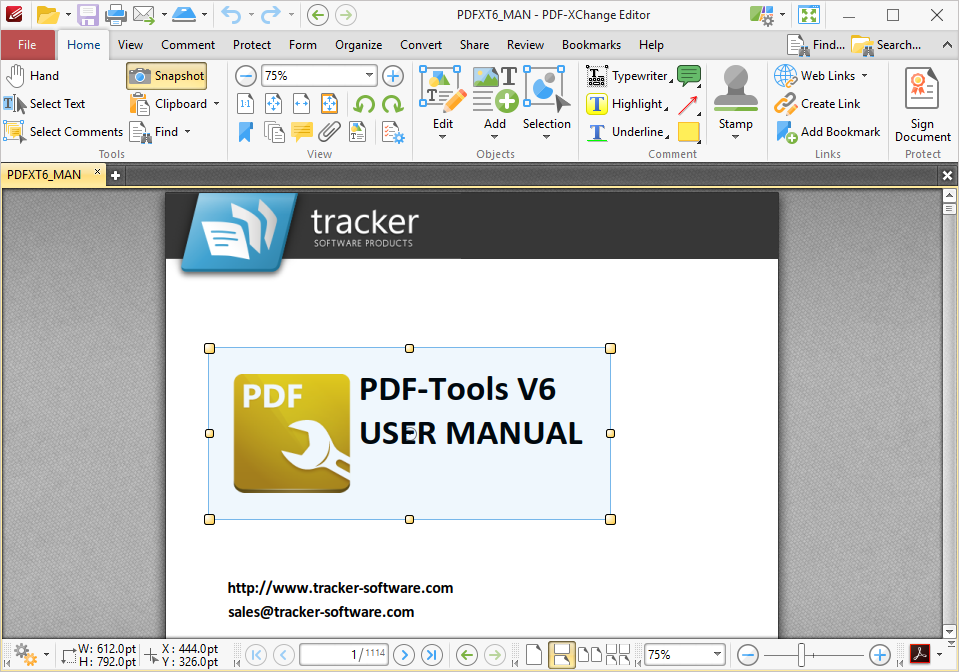Toggle Fit Visible page view mode
This screenshot has height=672, width=959.
pyautogui.click(x=328, y=103)
